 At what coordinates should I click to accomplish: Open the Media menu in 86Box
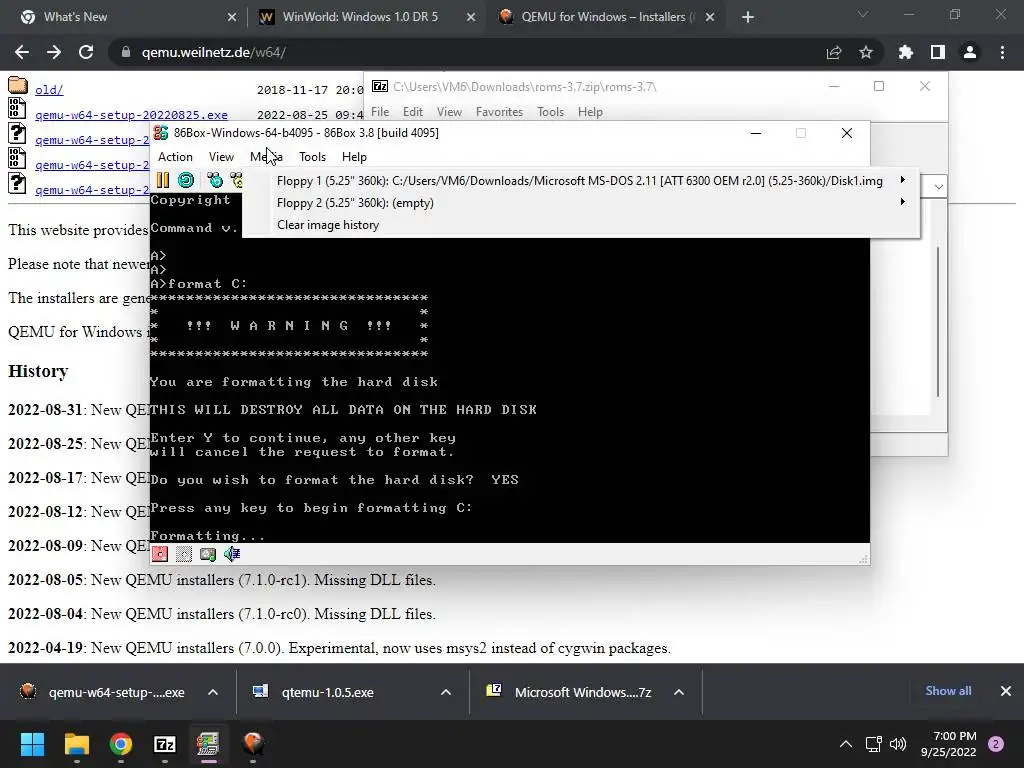(x=266, y=157)
